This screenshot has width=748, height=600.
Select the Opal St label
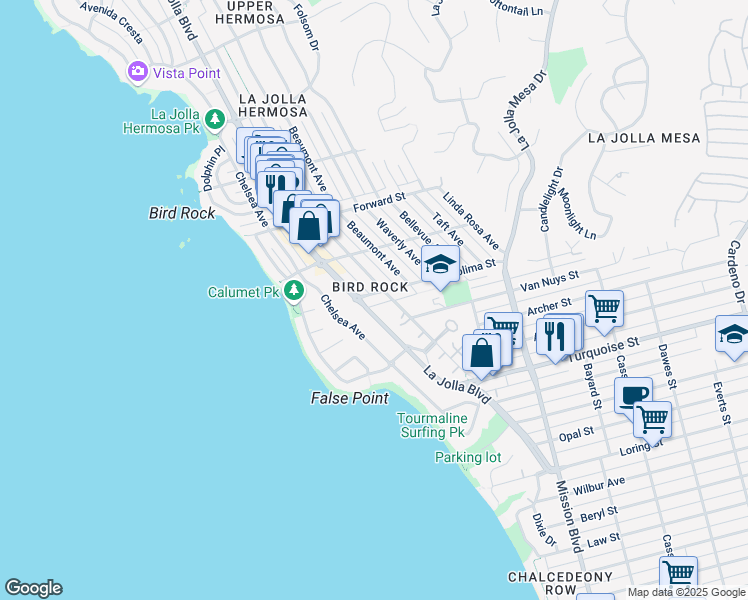[x=576, y=434]
